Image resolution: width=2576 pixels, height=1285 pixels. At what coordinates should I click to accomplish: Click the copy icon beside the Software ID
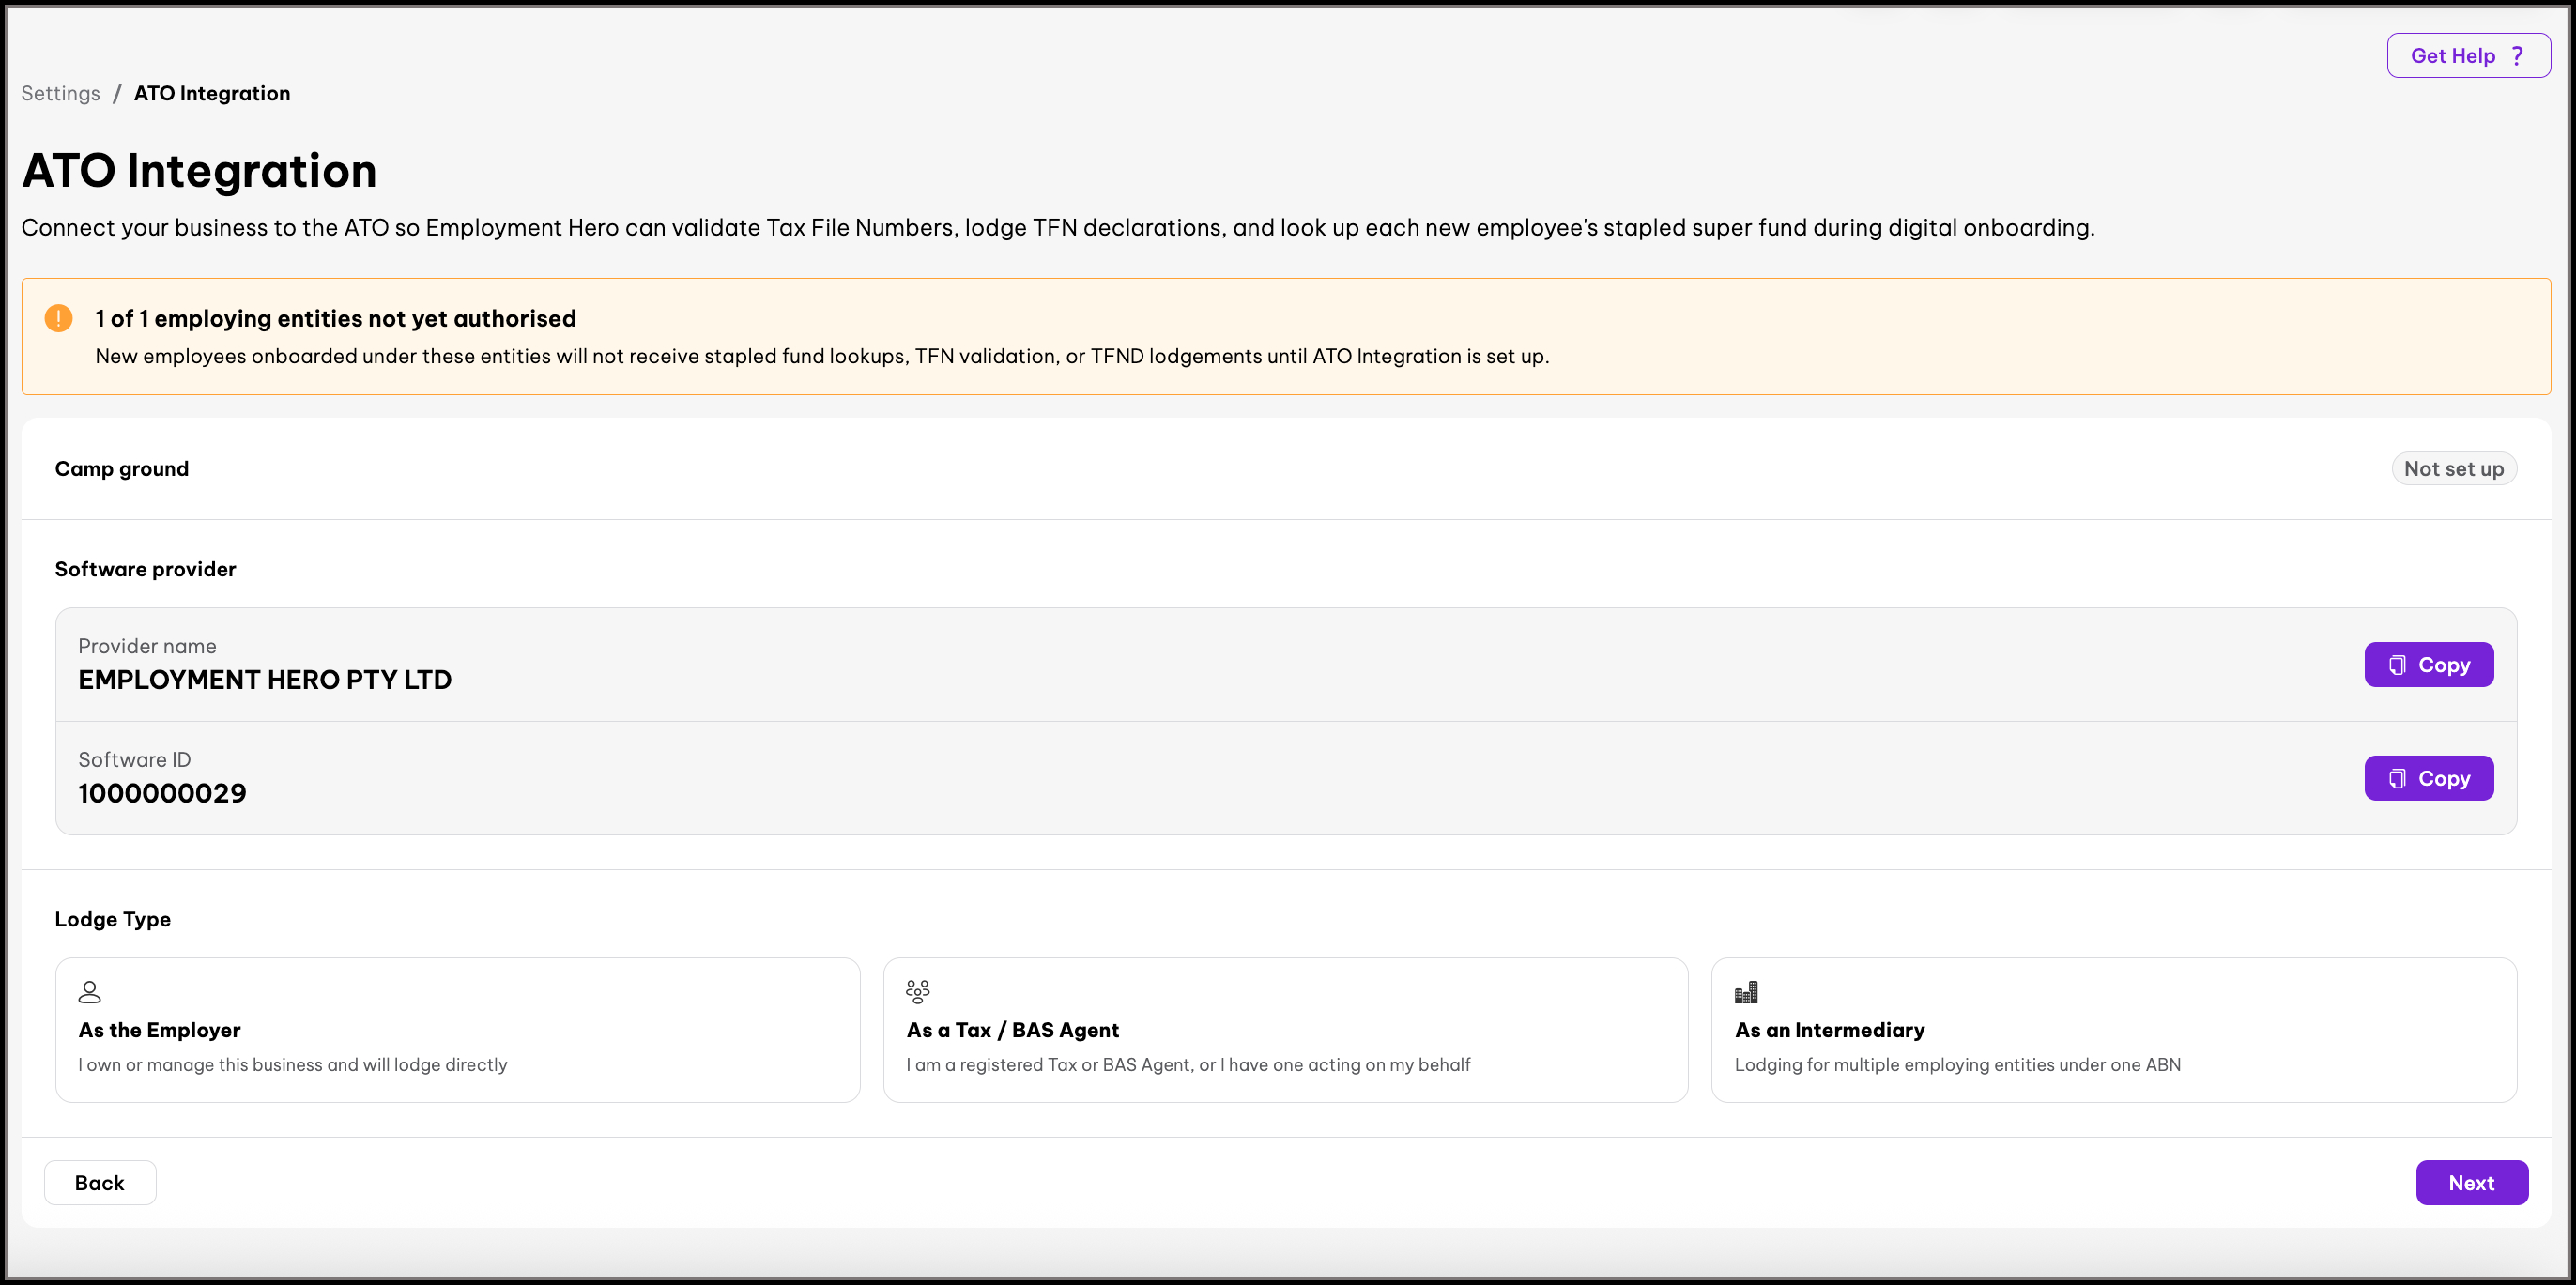click(x=2397, y=778)
